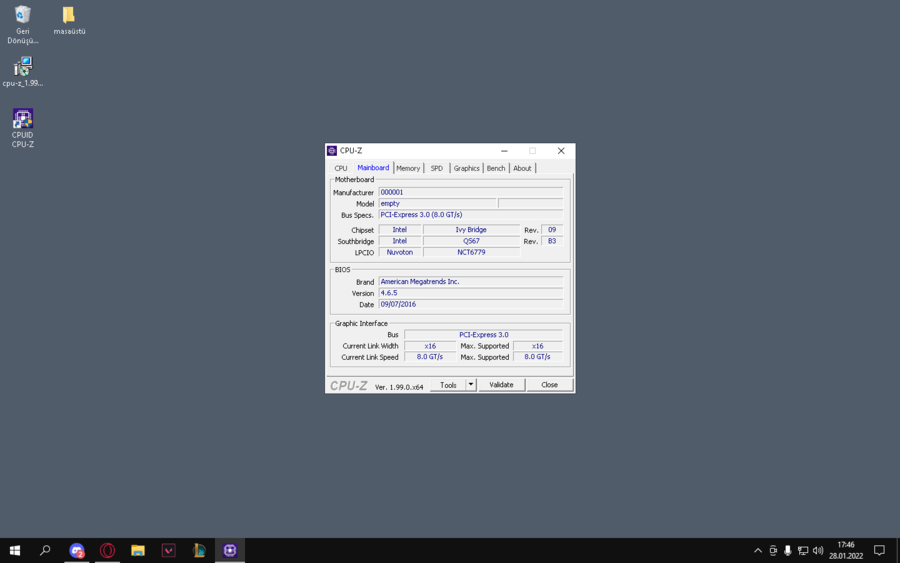This screenshot has width=900, height=563.
Task: Click the Ver. 1.99.0.x64 version text
Action: pyautogui.click(x=399, y=387)
